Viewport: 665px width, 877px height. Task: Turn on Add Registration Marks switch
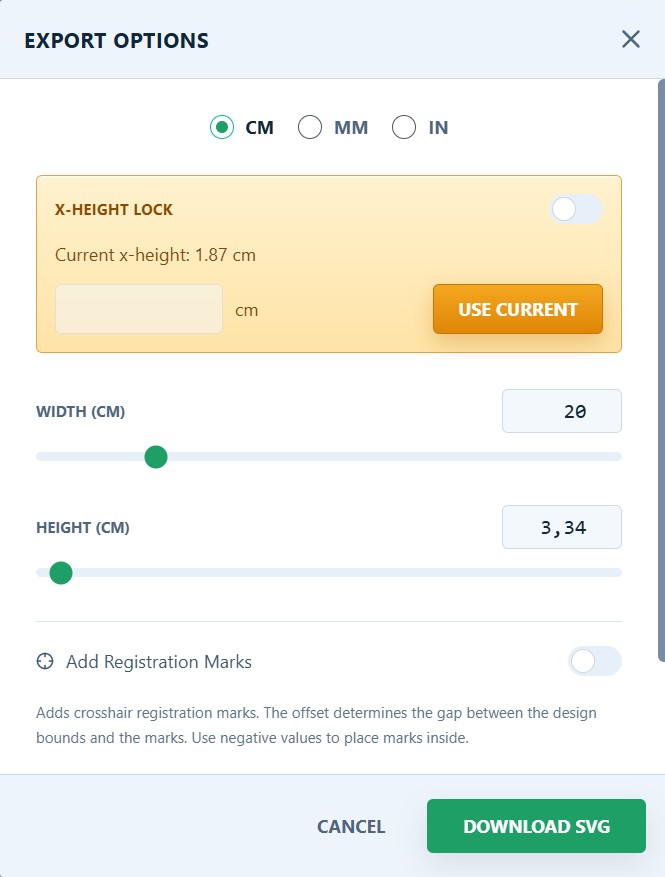(x=594, y=661)
